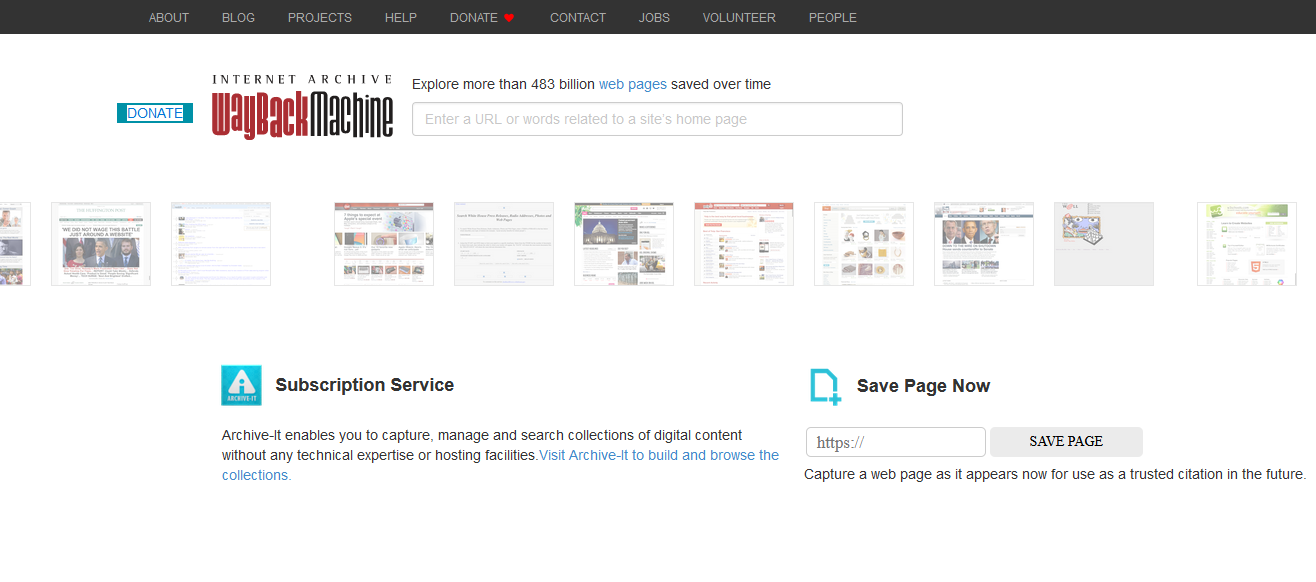Click the red heart beside DONATE

point(509,18)
